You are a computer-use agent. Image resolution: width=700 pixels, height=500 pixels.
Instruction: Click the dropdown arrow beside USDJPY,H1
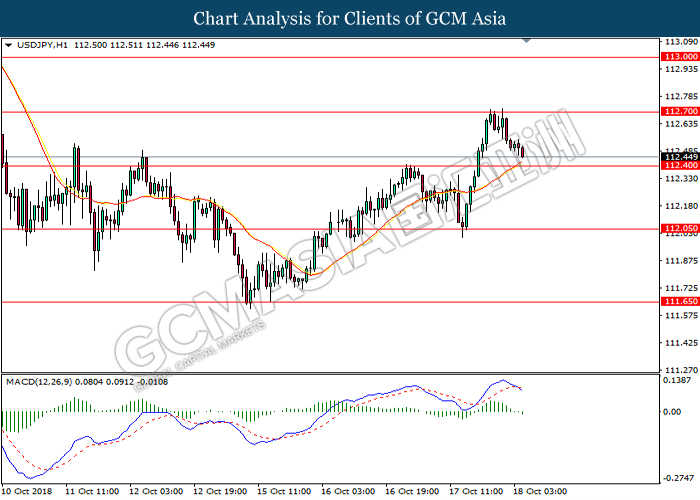point(8,45)
